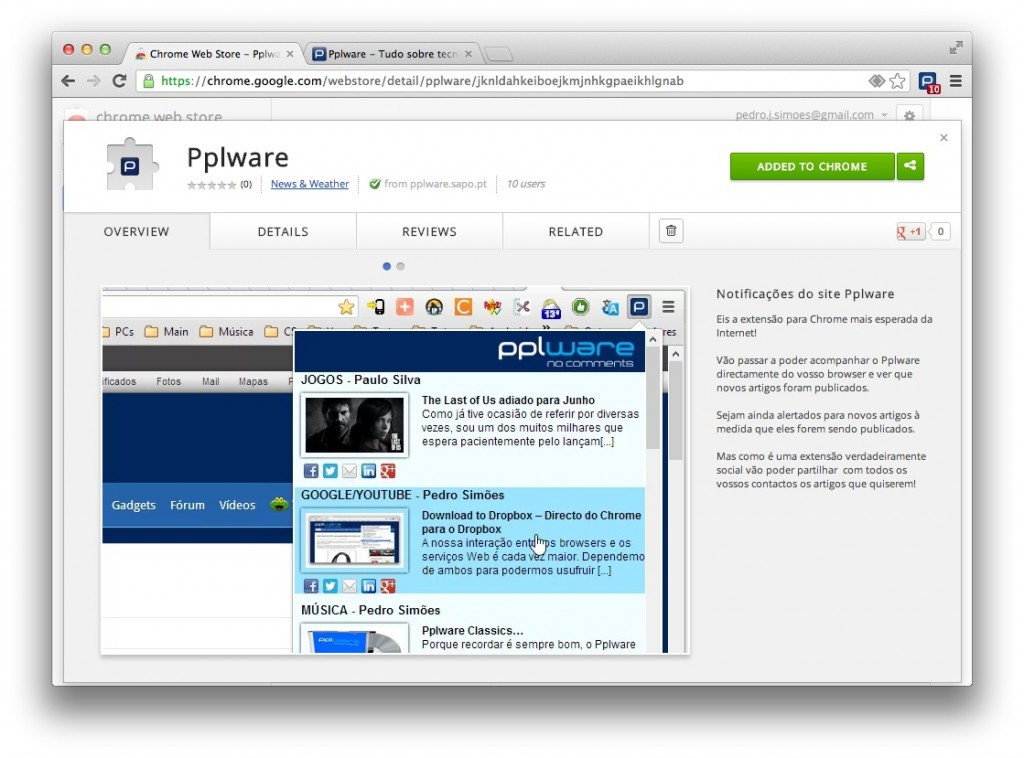Click the trash can icon beside the Related tab
Image resolution: width=1024 pixels, height=758 pixels.
pos(670,230)
